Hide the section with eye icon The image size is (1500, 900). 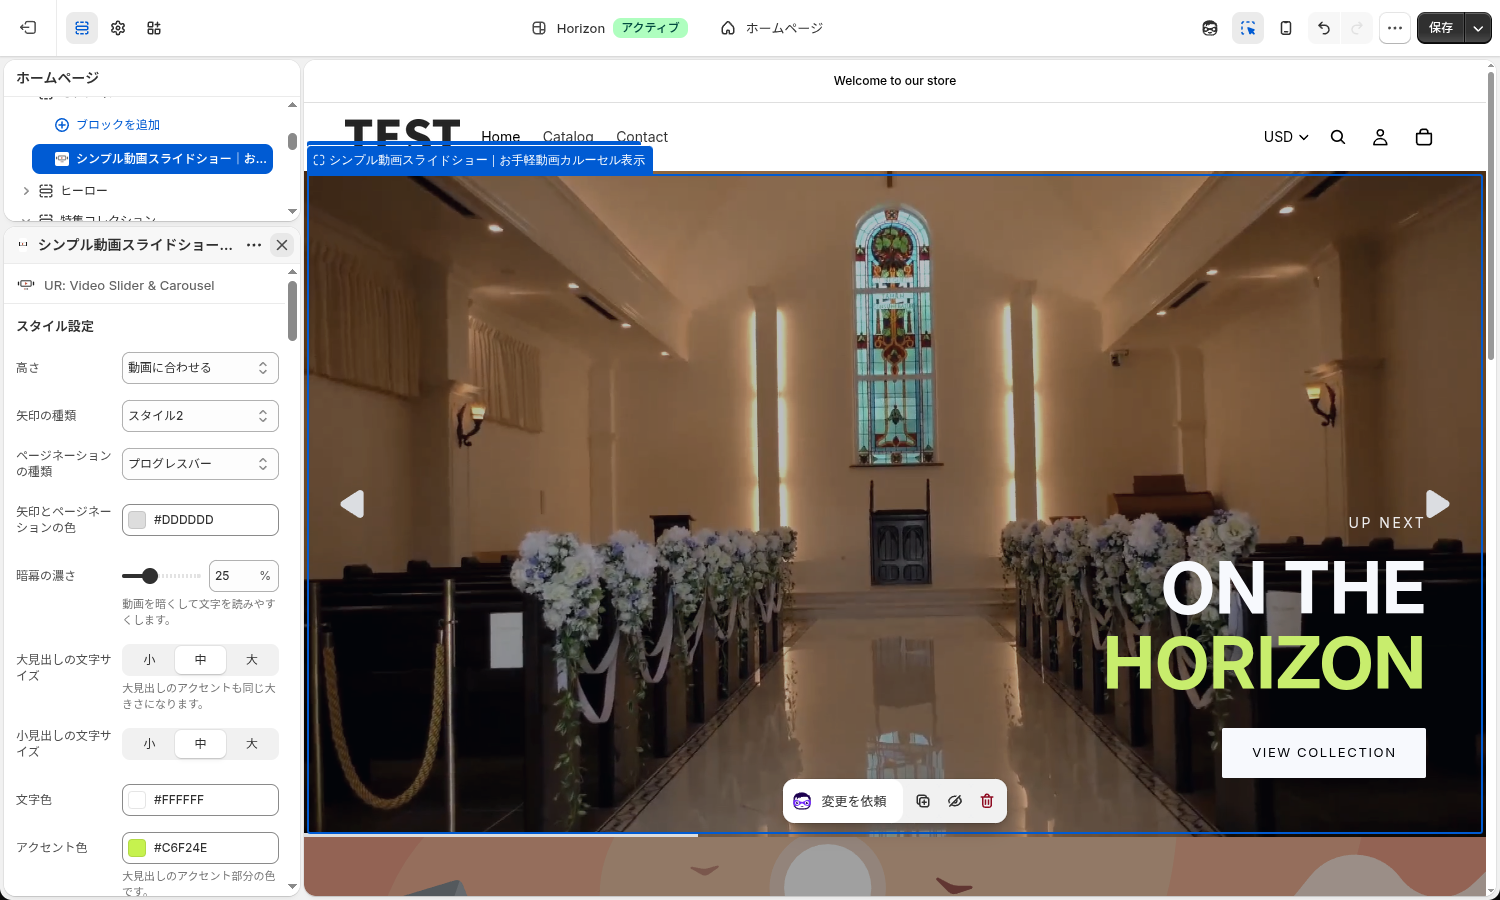(955, 801)
